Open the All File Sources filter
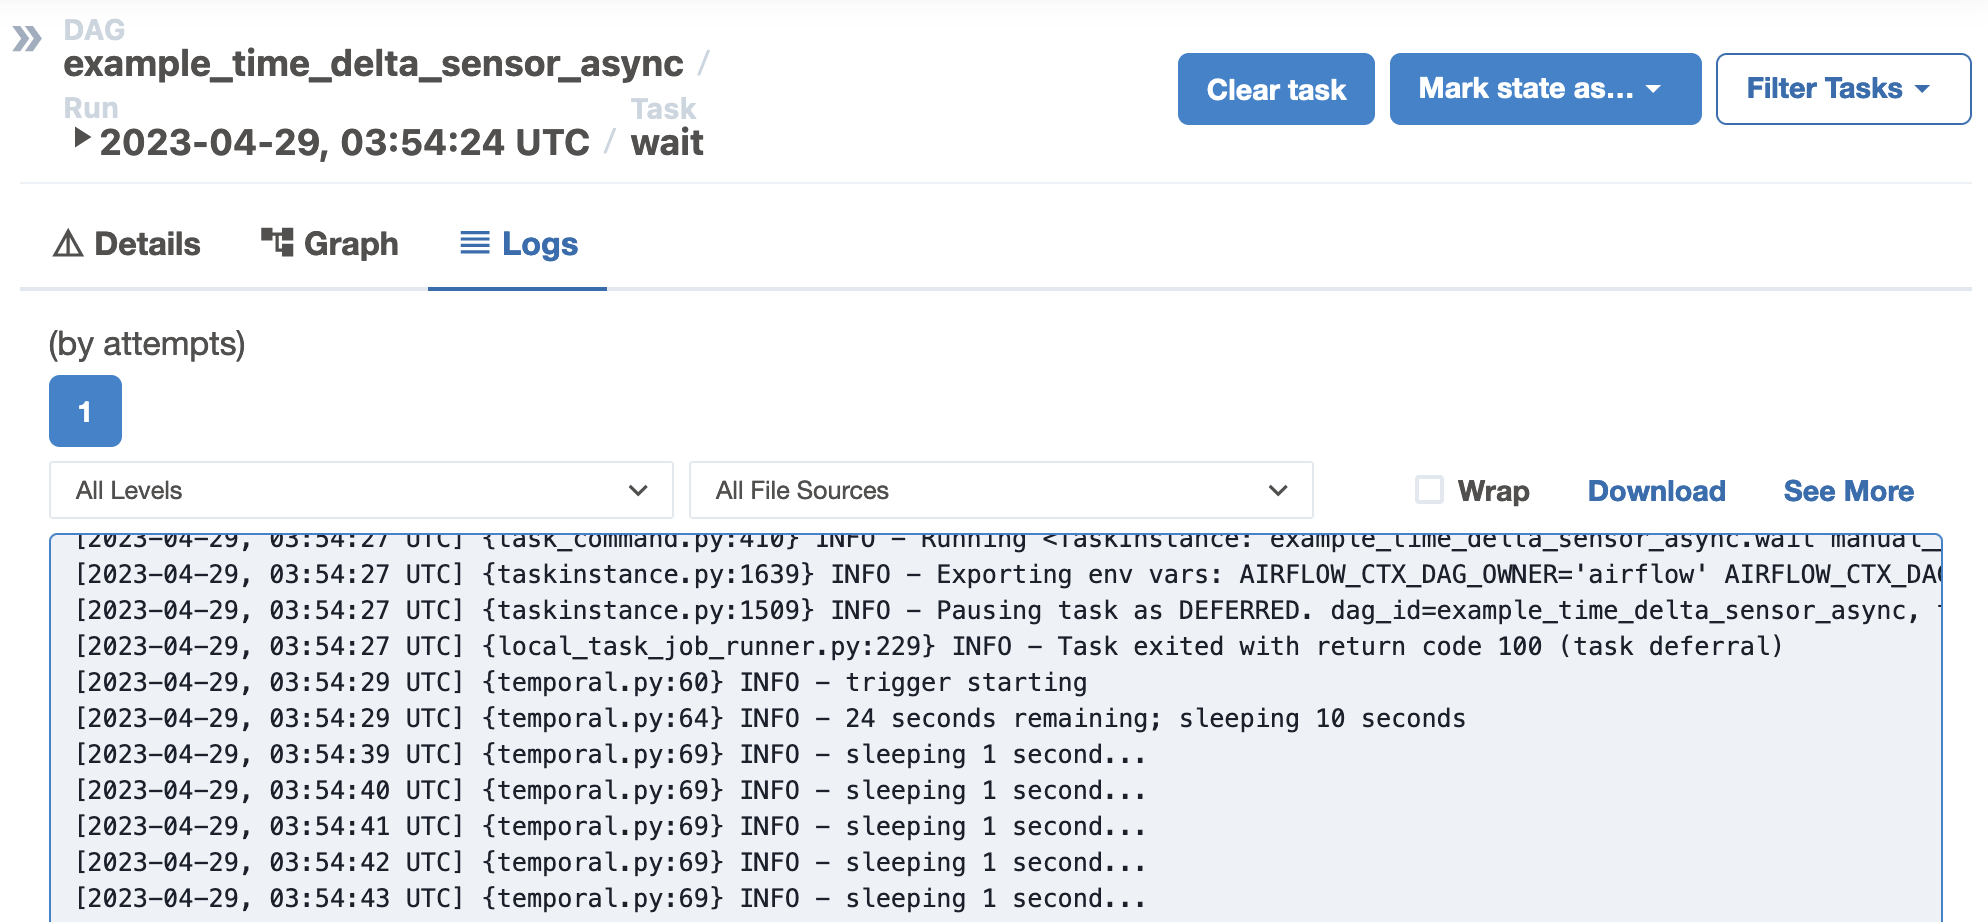This screenshot has width=1988, height=922. point(1000,491)
